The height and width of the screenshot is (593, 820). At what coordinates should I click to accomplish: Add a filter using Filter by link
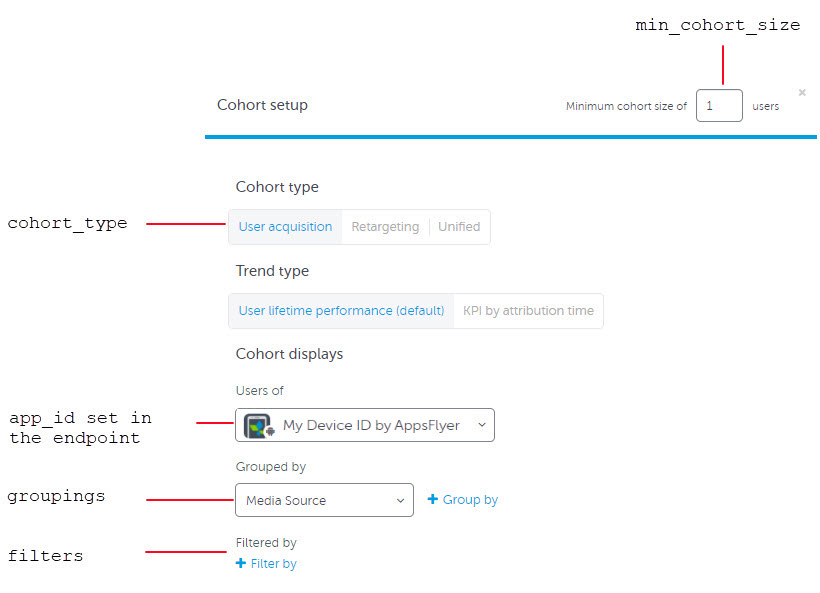(x=274, y=564)
